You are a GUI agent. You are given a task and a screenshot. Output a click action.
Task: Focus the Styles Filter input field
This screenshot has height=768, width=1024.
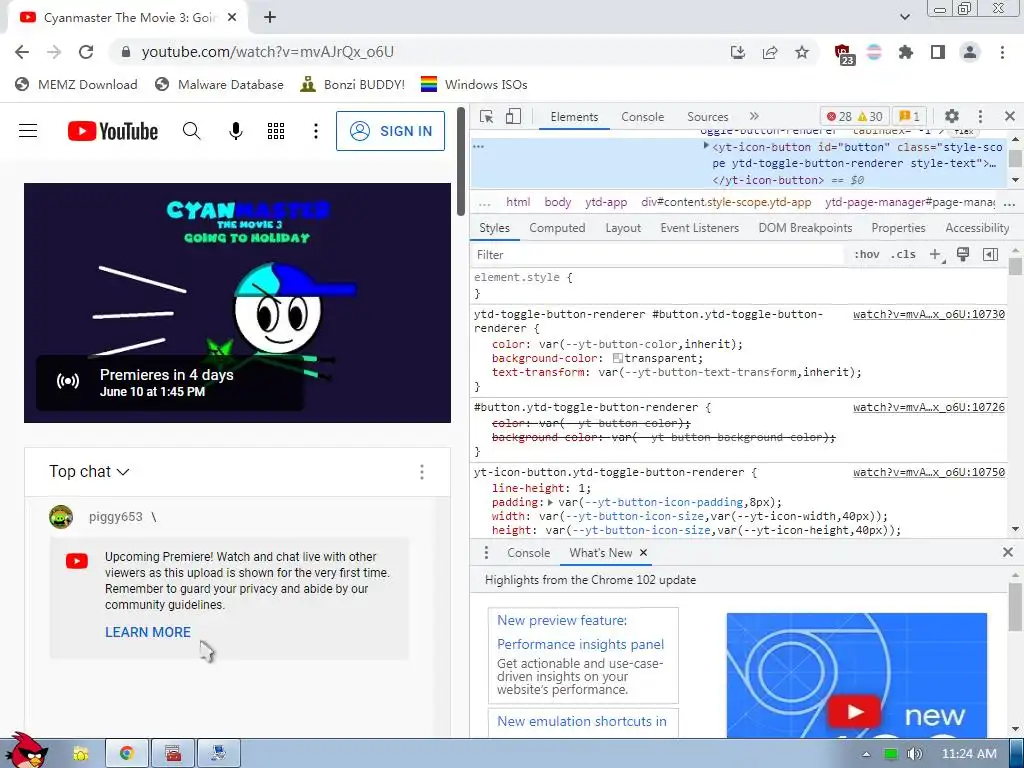click(658, 255)
